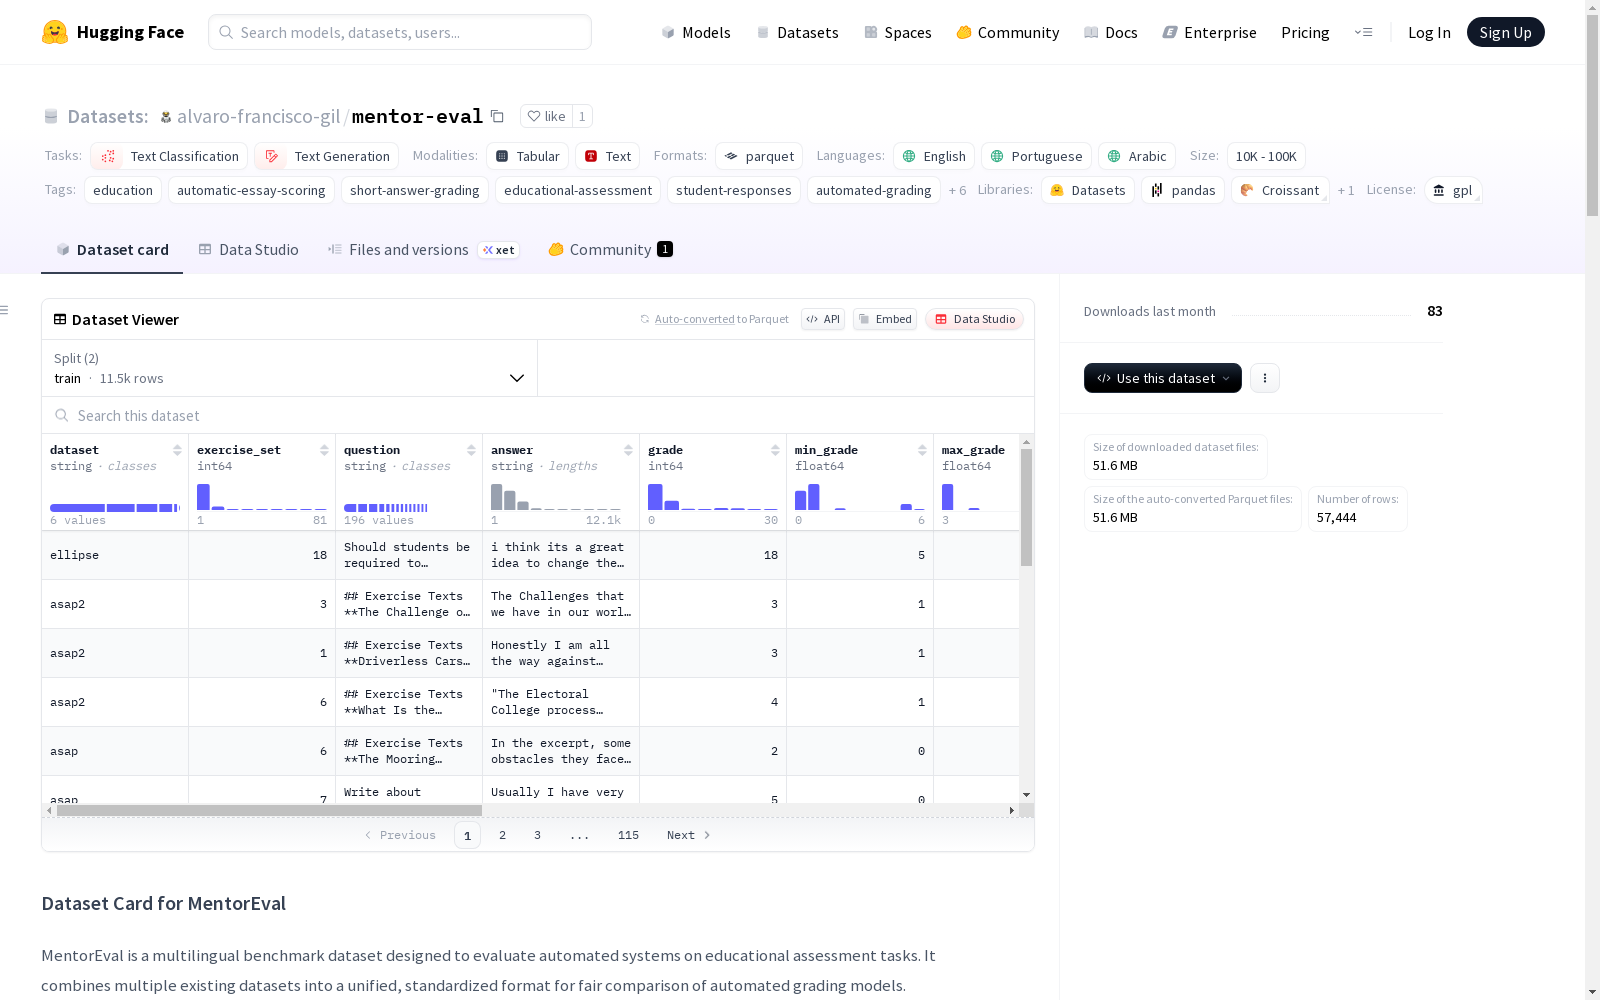Expand the Use this dataset dropdown
The width and height of the screenshot is (1600, 1000).
pyautogui.click(x=1163, y=378)
